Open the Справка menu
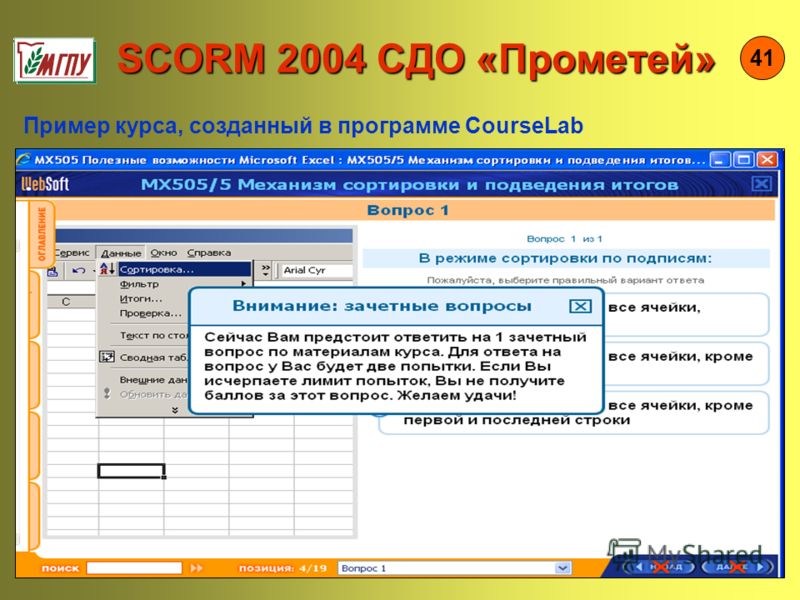The height and width of the screenshot is (600, 800). click(209, 253)
